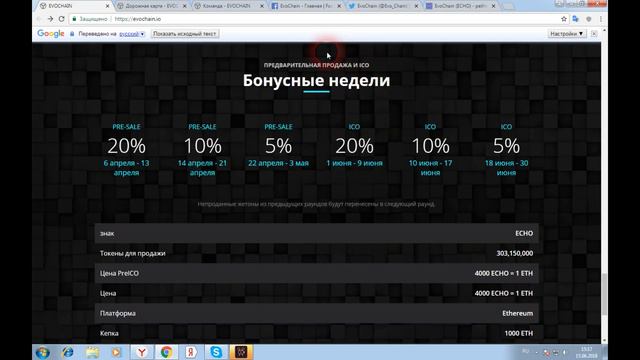Click the date range 6 апреля - 13 апреля
This screenshot has width=640, height=360.
pyautogui.click(x=127, y=168)
